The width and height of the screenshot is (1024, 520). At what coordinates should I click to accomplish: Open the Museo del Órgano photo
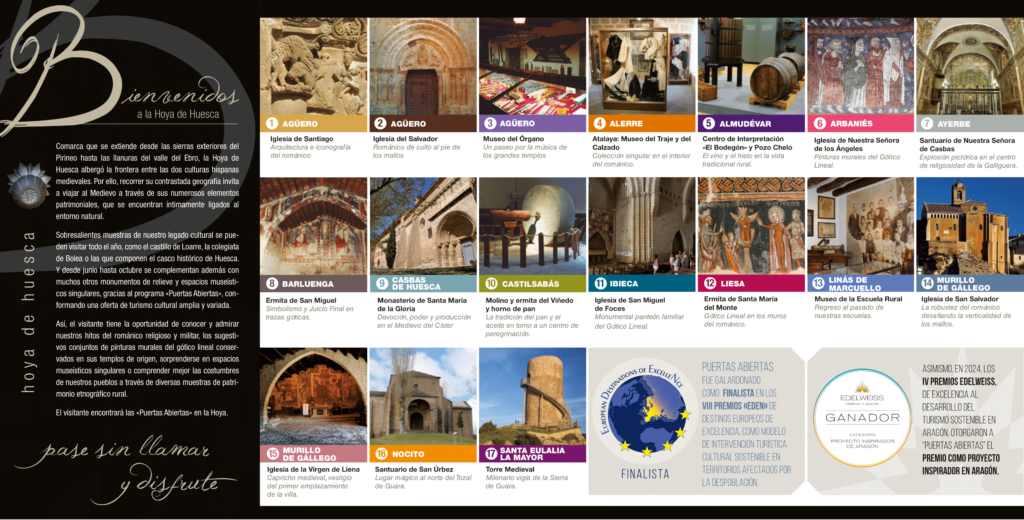tap(532, 66)
